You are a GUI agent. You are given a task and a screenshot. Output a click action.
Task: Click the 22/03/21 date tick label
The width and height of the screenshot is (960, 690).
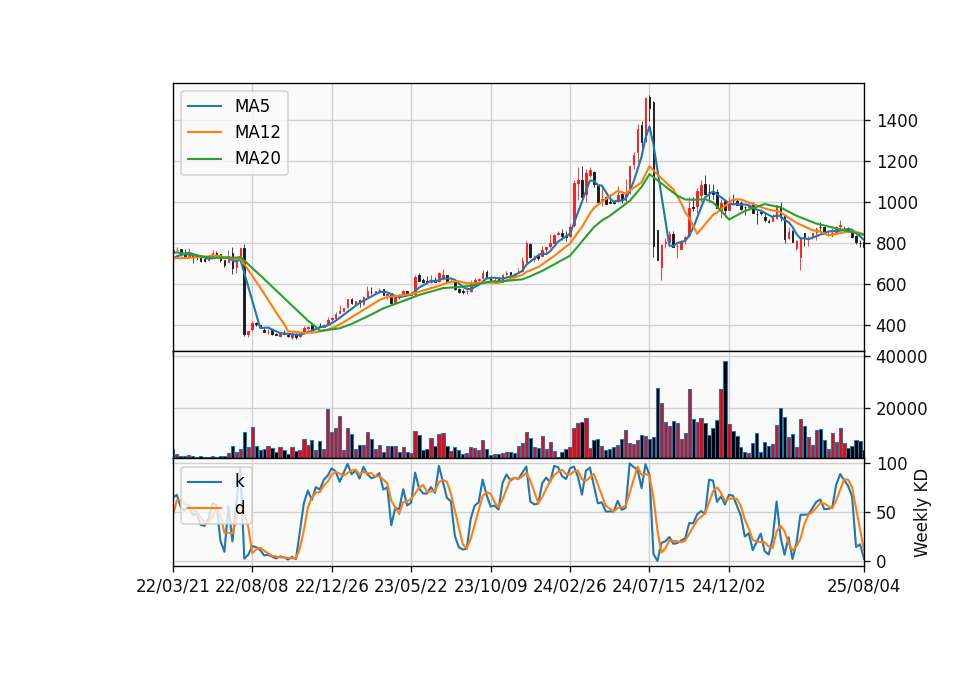[x=173, y=586]
